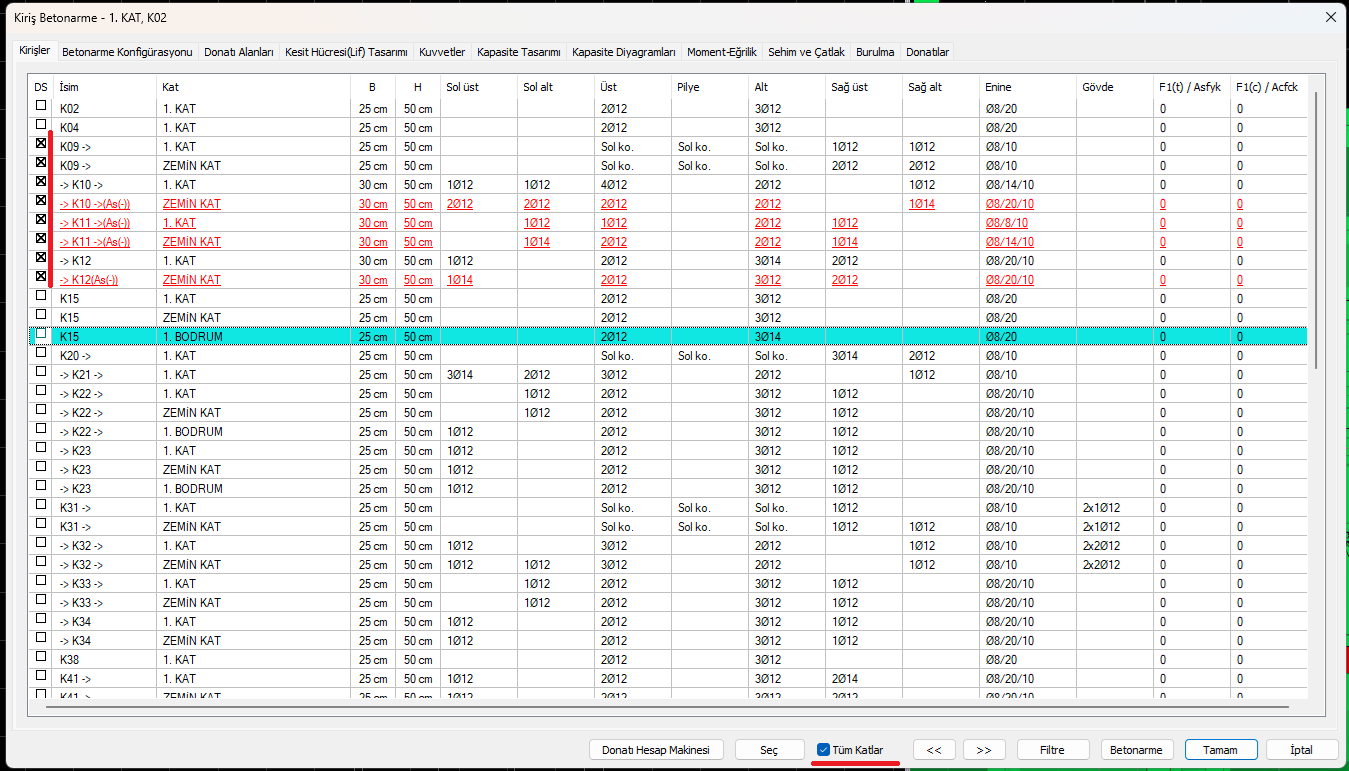Toggle the Tüm Katlar checkbox
This screenshot has width=1349, height=771.
point(823,750)
